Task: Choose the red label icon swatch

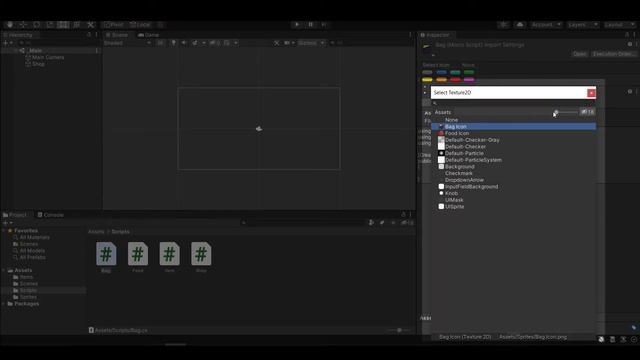Action: [x=455, y=80]
